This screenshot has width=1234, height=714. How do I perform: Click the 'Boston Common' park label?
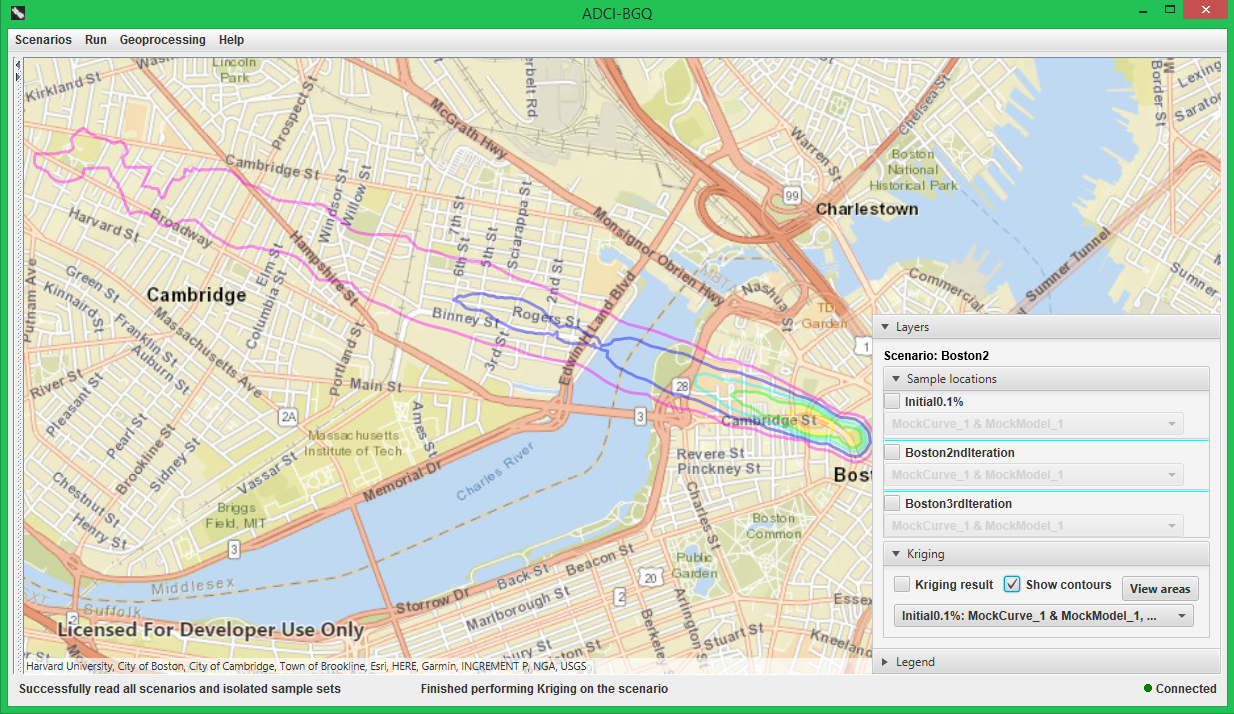tap(774, 526)
